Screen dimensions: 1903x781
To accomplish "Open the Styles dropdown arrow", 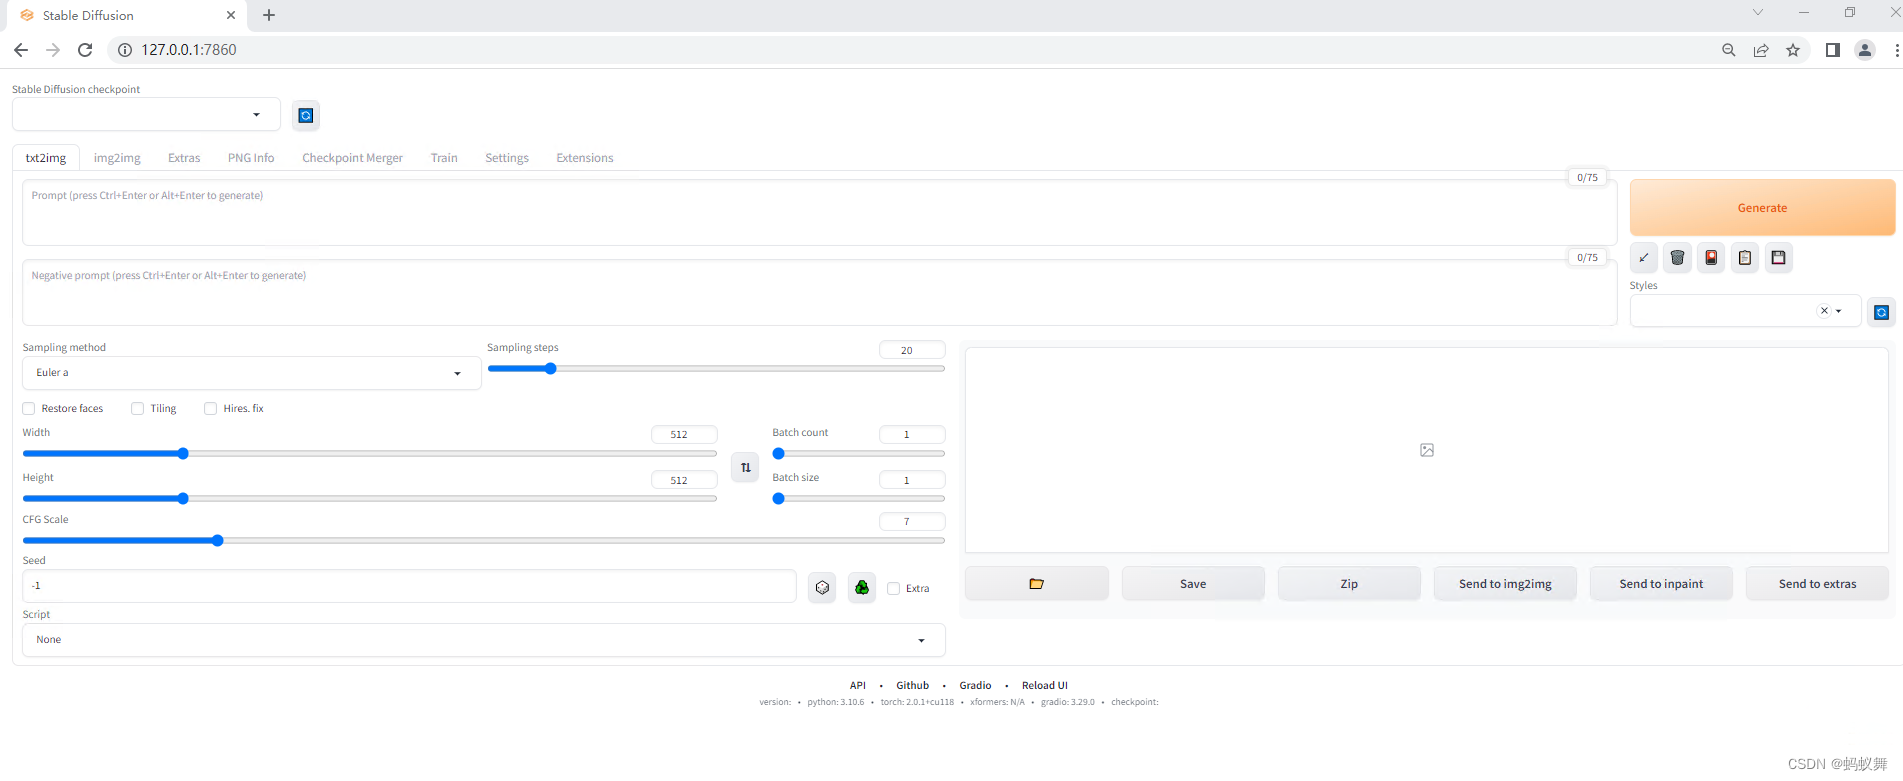I will pos(1839,311).
